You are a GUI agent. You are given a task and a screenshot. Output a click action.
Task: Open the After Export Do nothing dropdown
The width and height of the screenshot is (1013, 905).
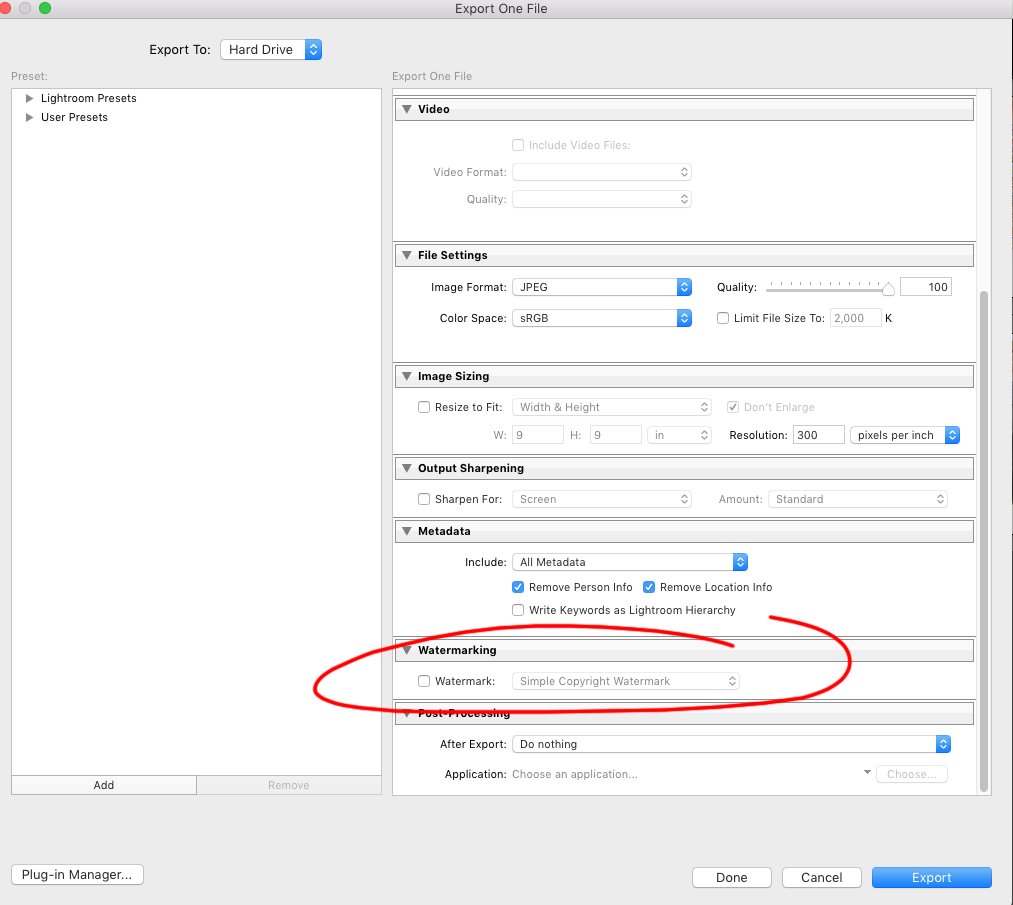tap(731, 744)
